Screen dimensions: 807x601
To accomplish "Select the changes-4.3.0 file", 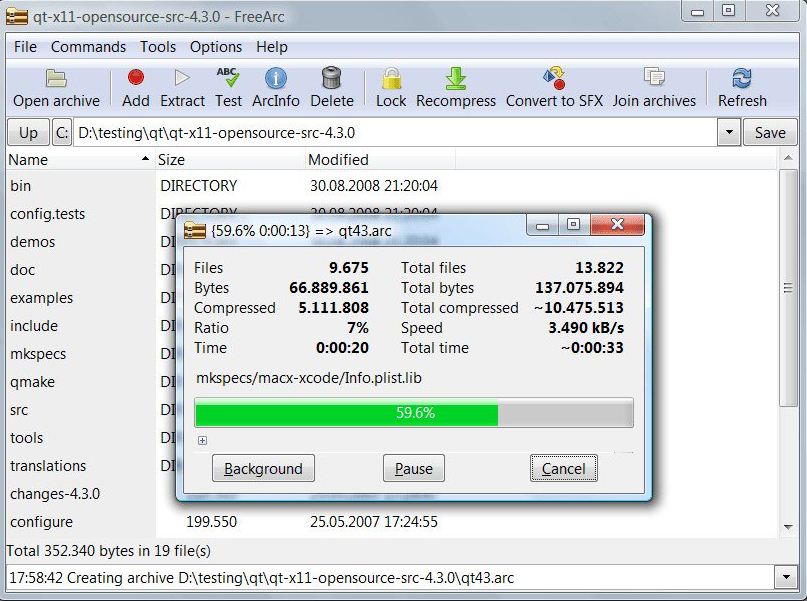I will click(x=55, y=494).
